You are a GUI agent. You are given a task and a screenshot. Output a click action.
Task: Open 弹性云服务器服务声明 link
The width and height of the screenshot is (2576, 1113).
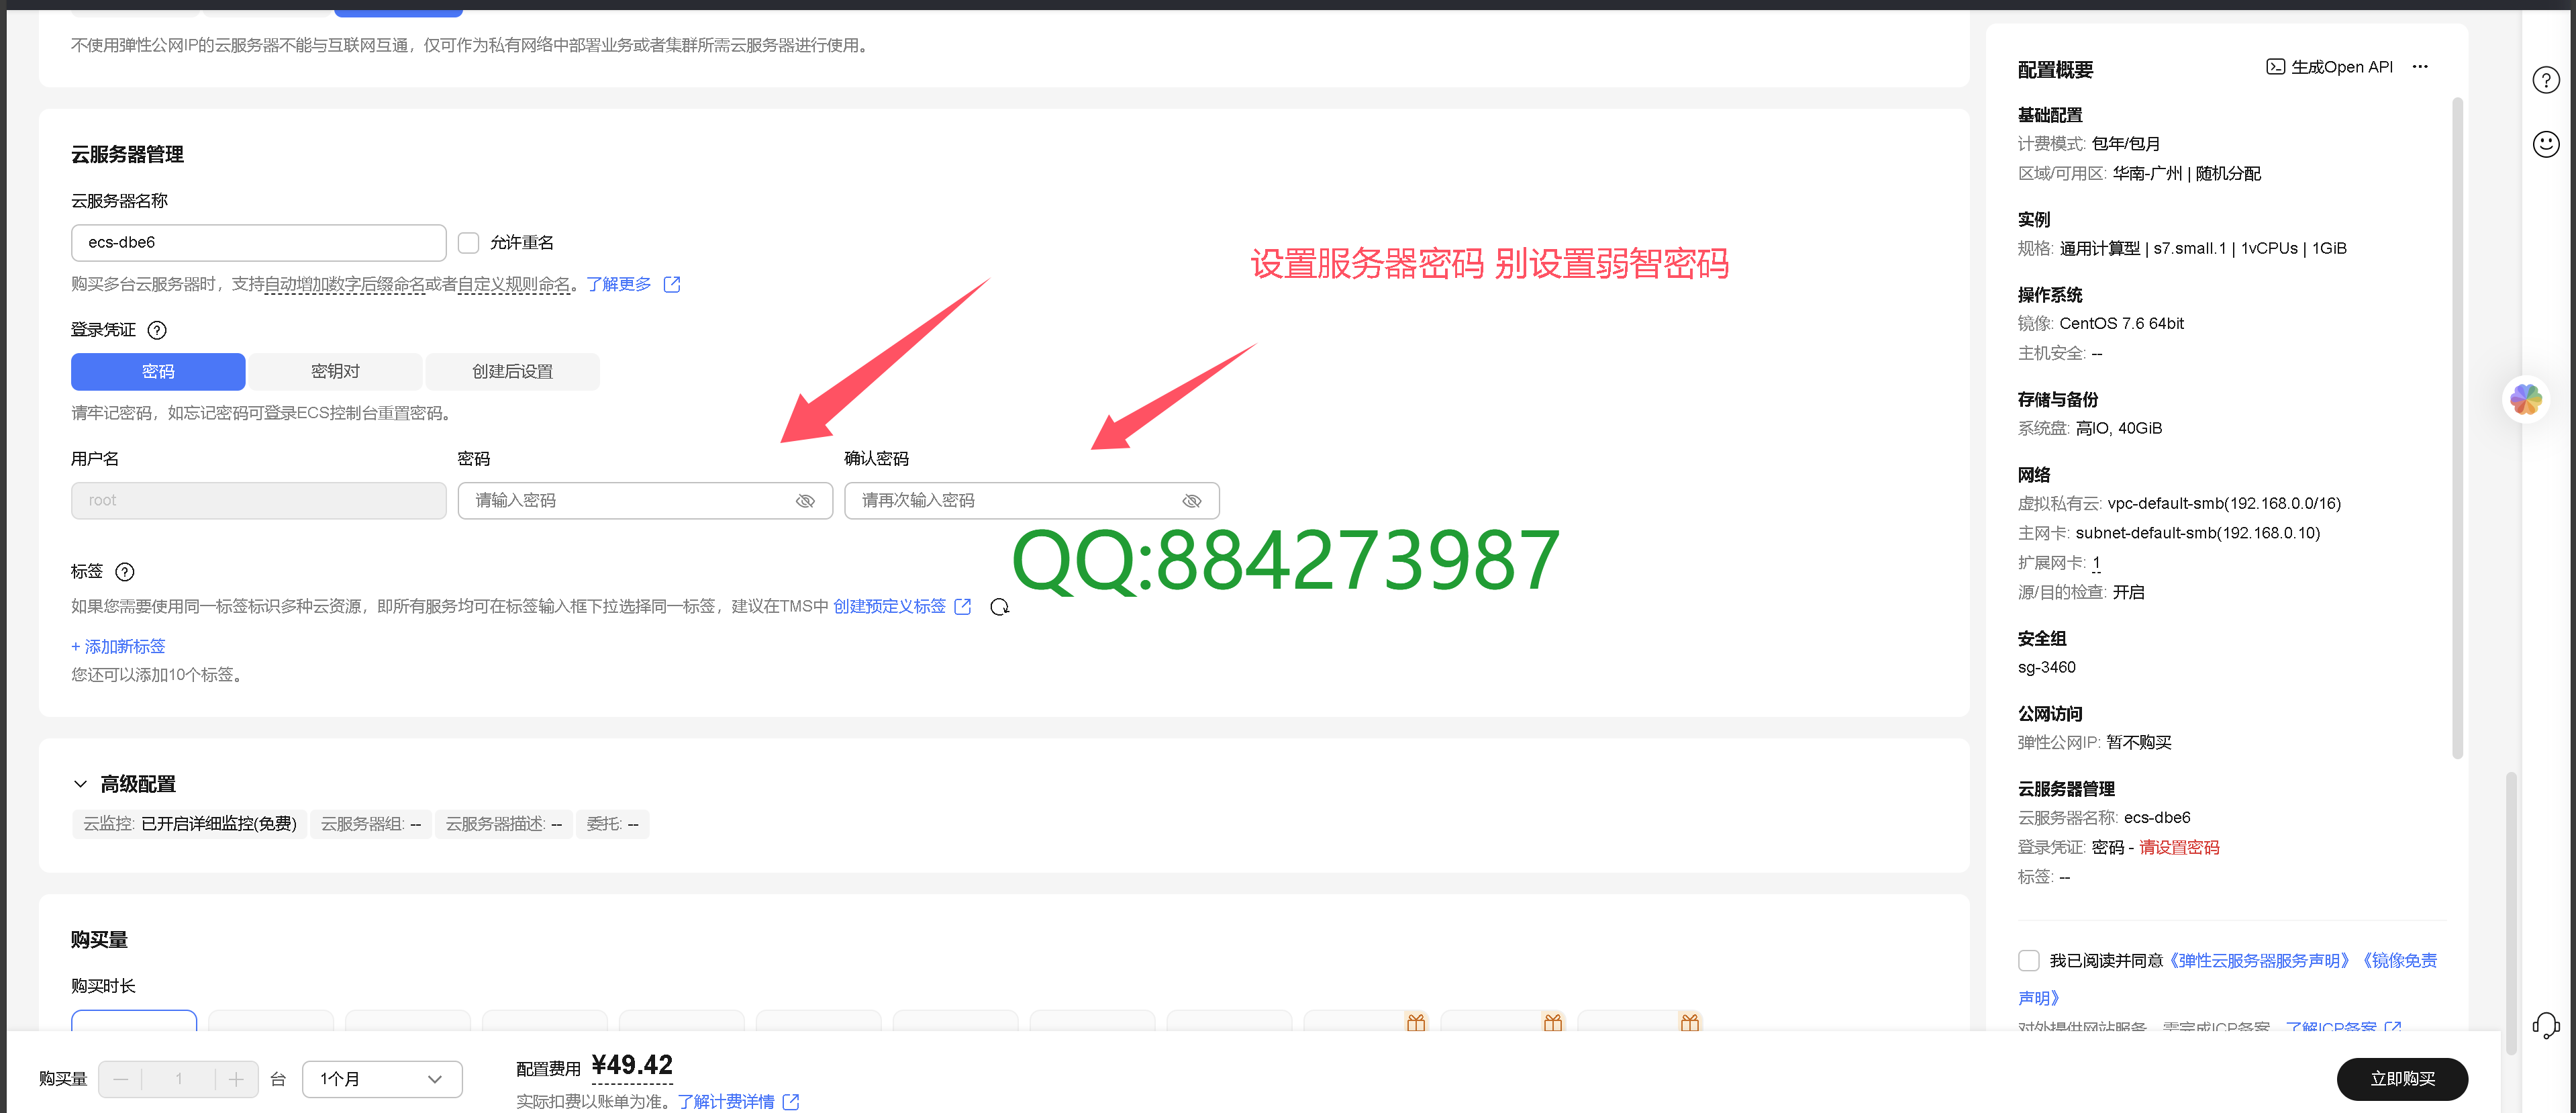(2259, 961)
